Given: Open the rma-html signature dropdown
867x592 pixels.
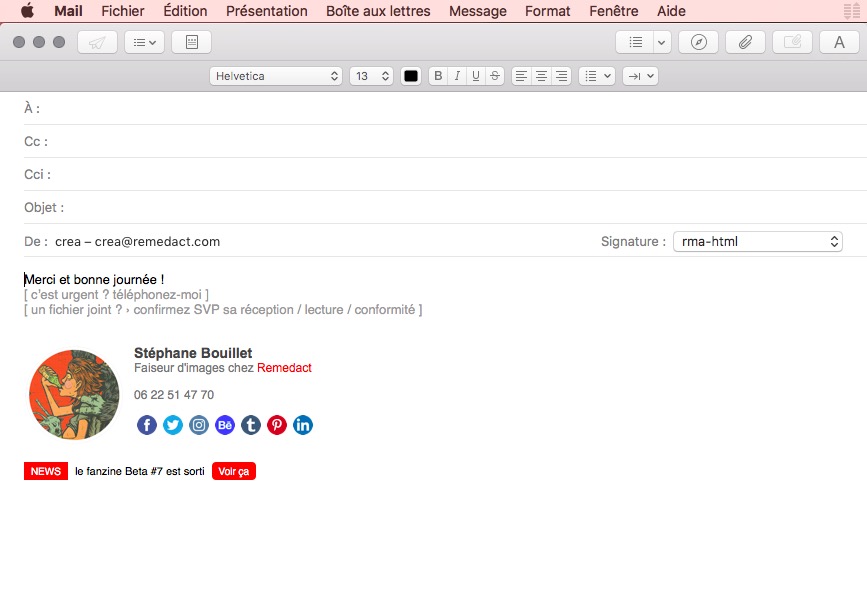Looking at the screenshot, I should [x=757, y=241].
